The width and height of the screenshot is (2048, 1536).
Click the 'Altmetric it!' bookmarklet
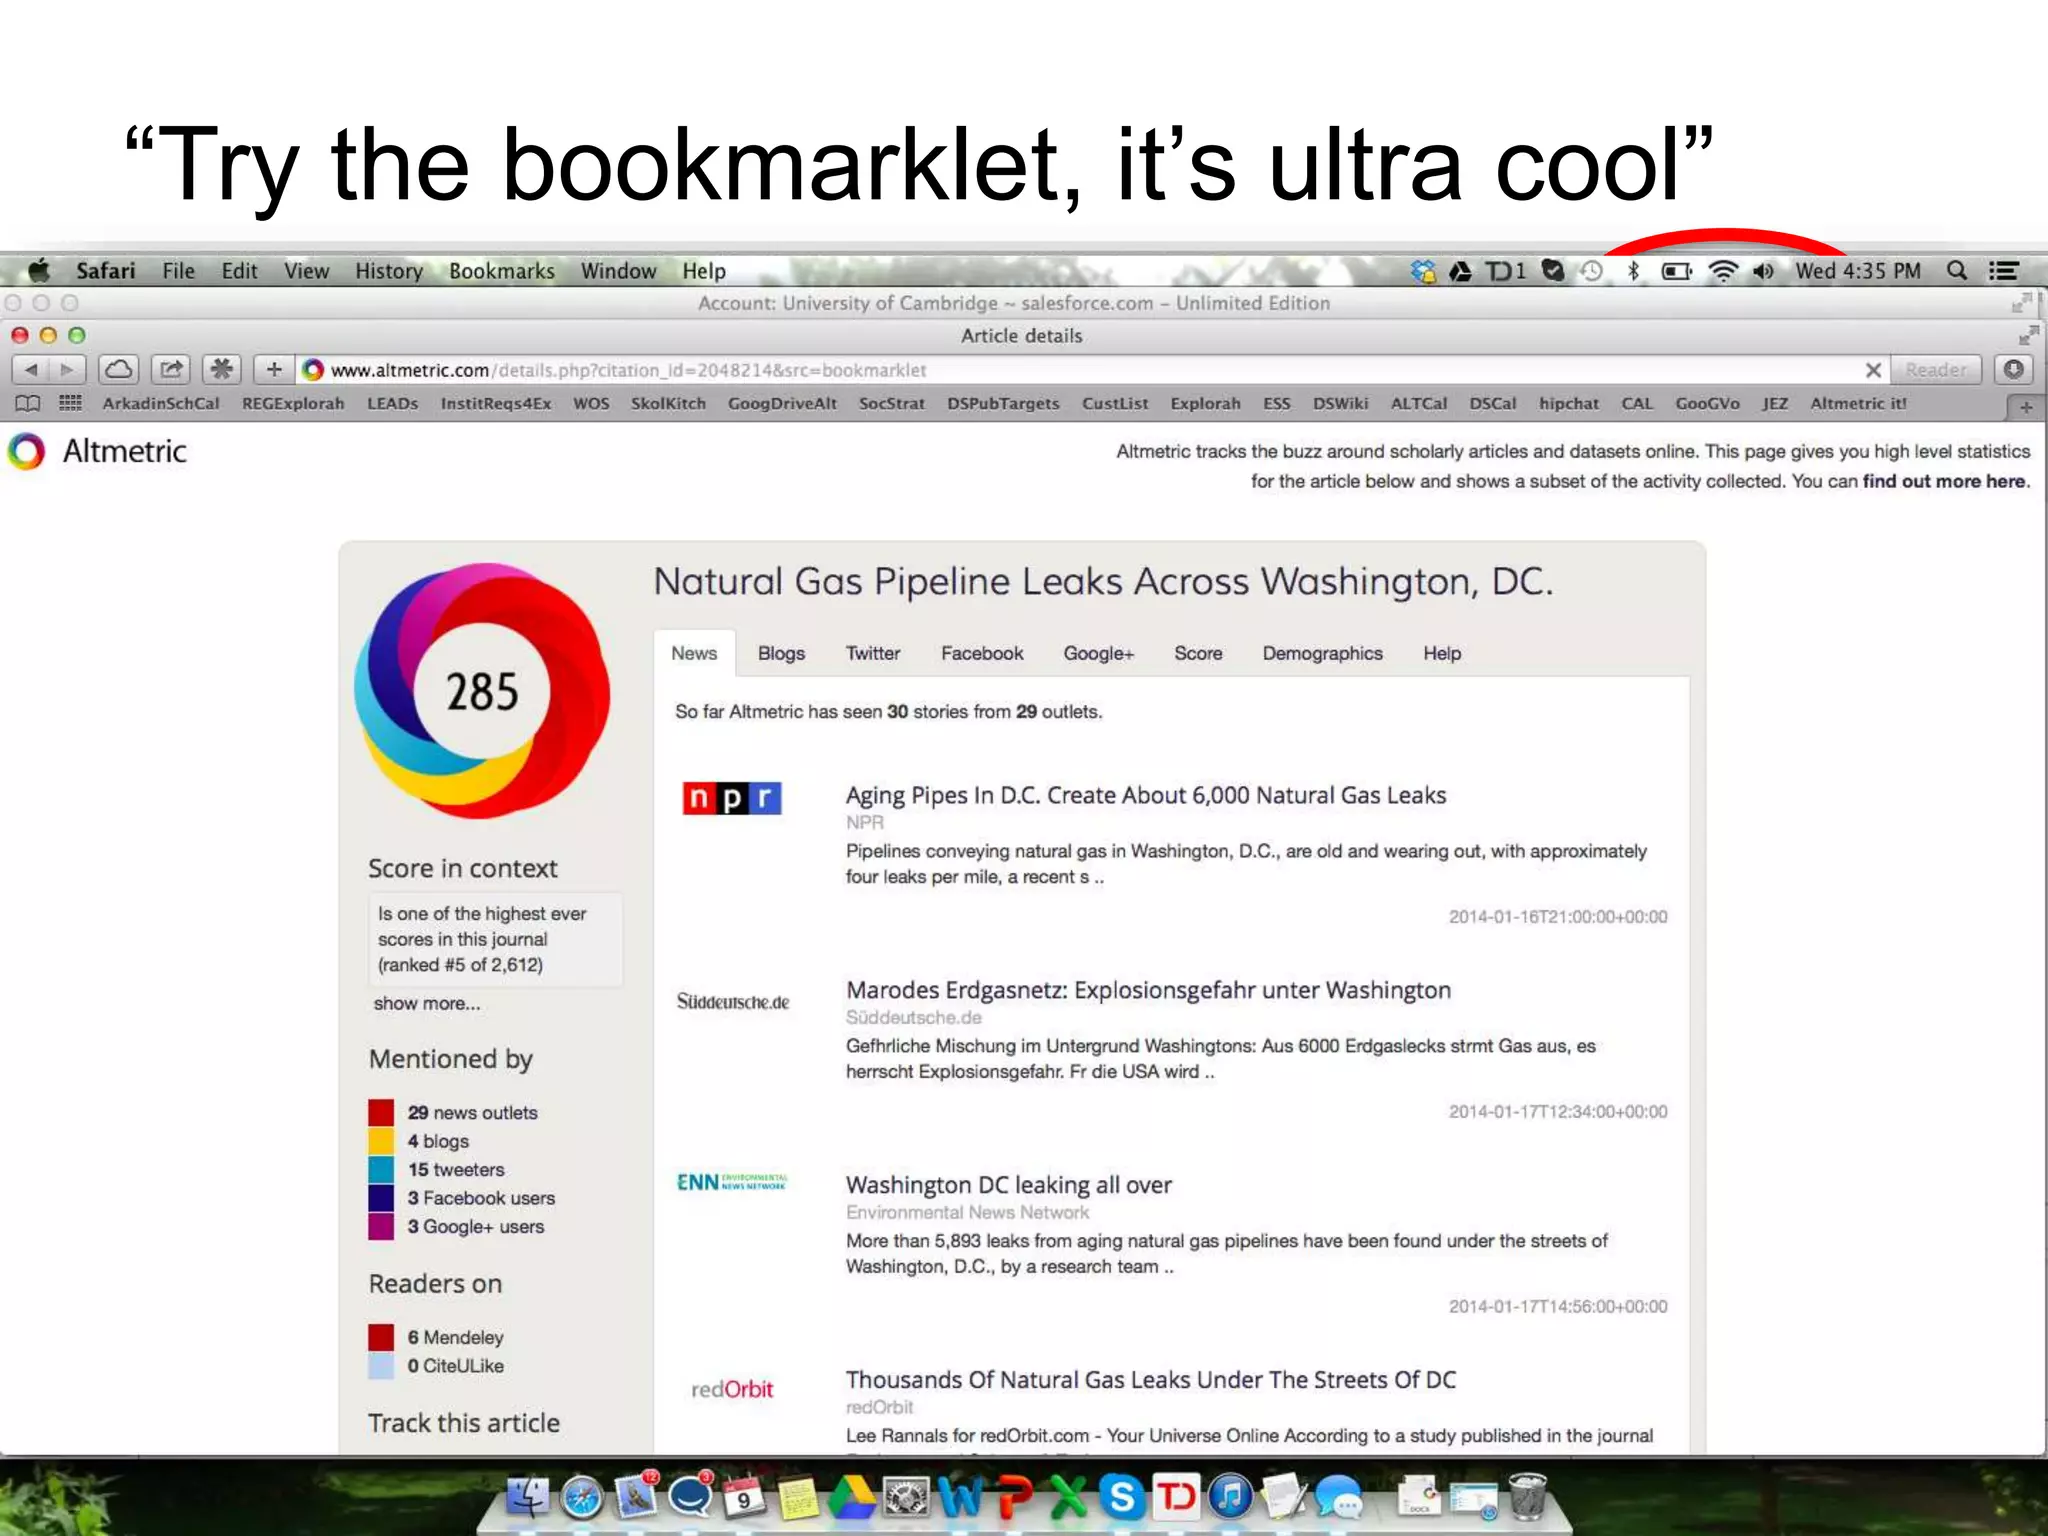coord(1858,403)
